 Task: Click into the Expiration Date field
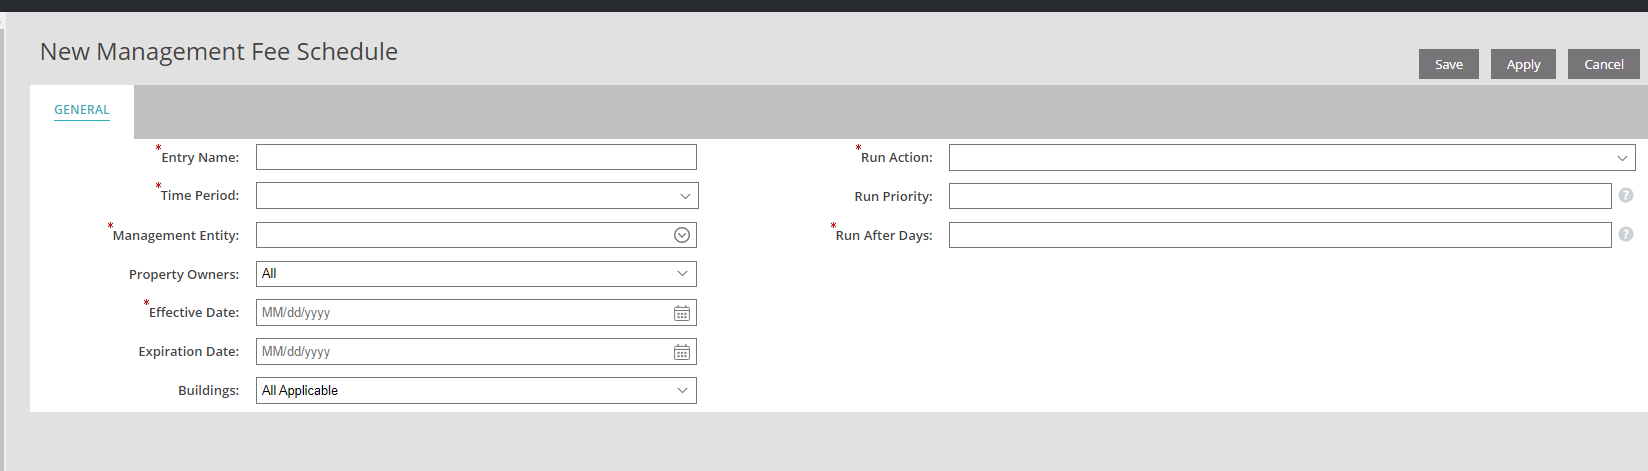[x=463, y=352]
